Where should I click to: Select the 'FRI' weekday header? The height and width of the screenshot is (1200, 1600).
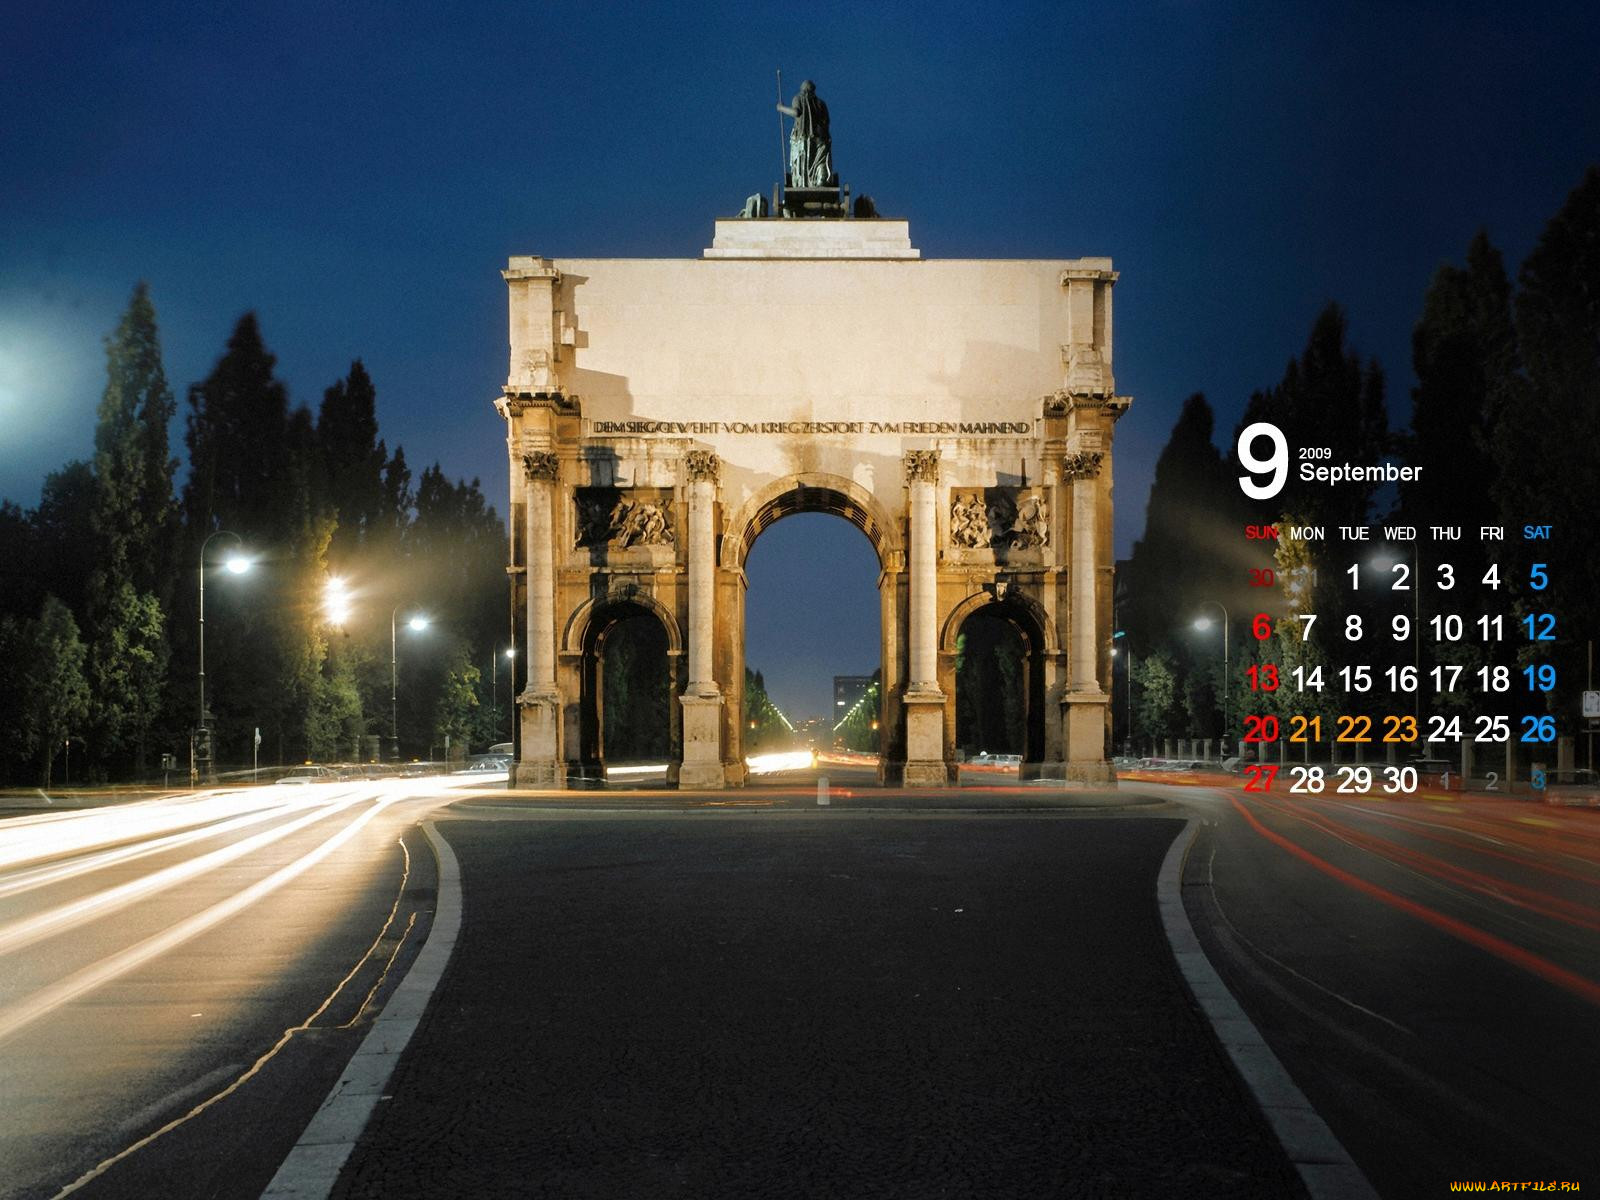pos(1492,534)
